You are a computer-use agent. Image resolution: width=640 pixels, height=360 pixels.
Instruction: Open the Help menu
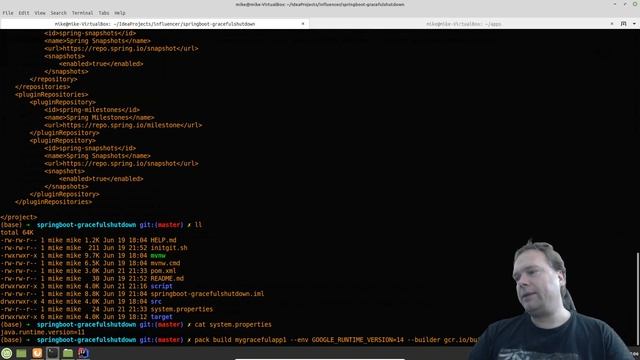pos(120,13)
